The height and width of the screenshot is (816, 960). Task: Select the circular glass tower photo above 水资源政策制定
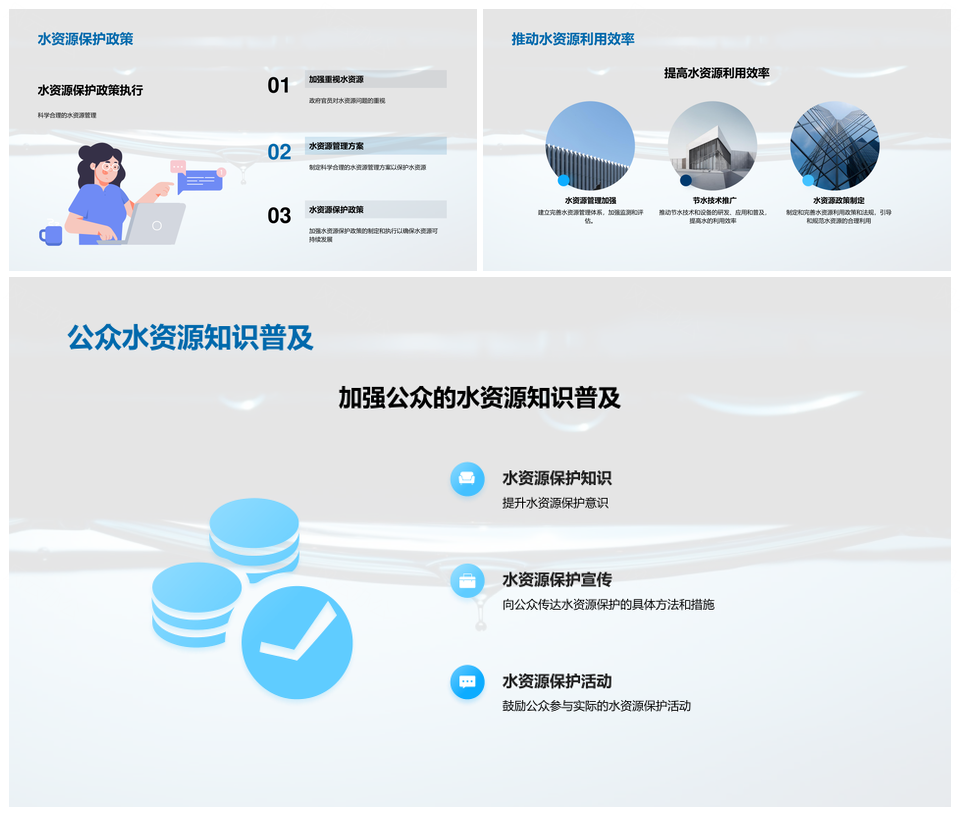[835, 146]
